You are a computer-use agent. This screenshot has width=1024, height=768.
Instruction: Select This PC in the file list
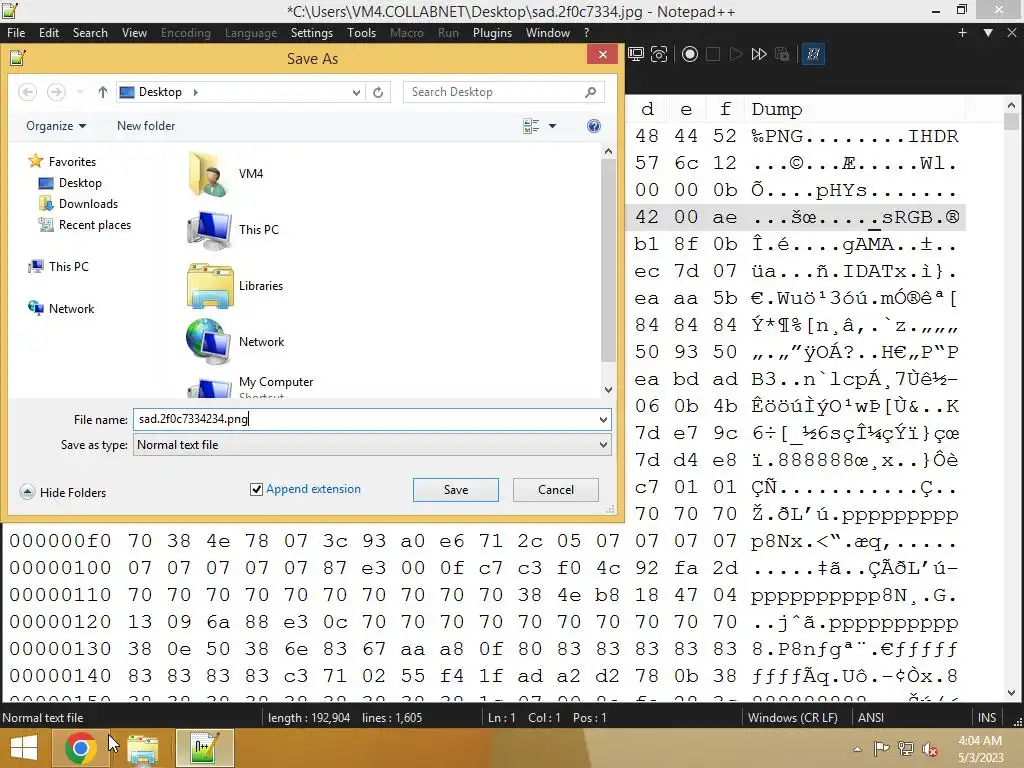(232, 230)
